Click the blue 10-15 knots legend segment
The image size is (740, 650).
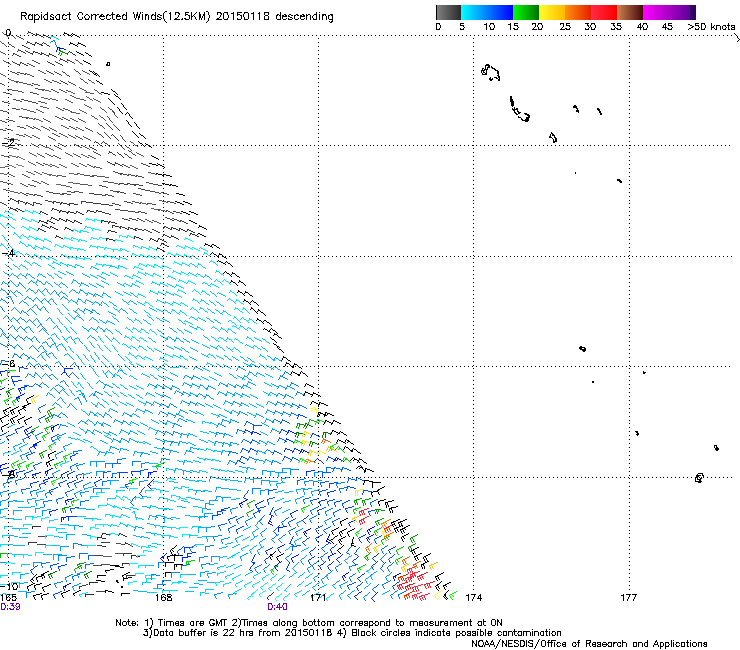pos(500,12)
